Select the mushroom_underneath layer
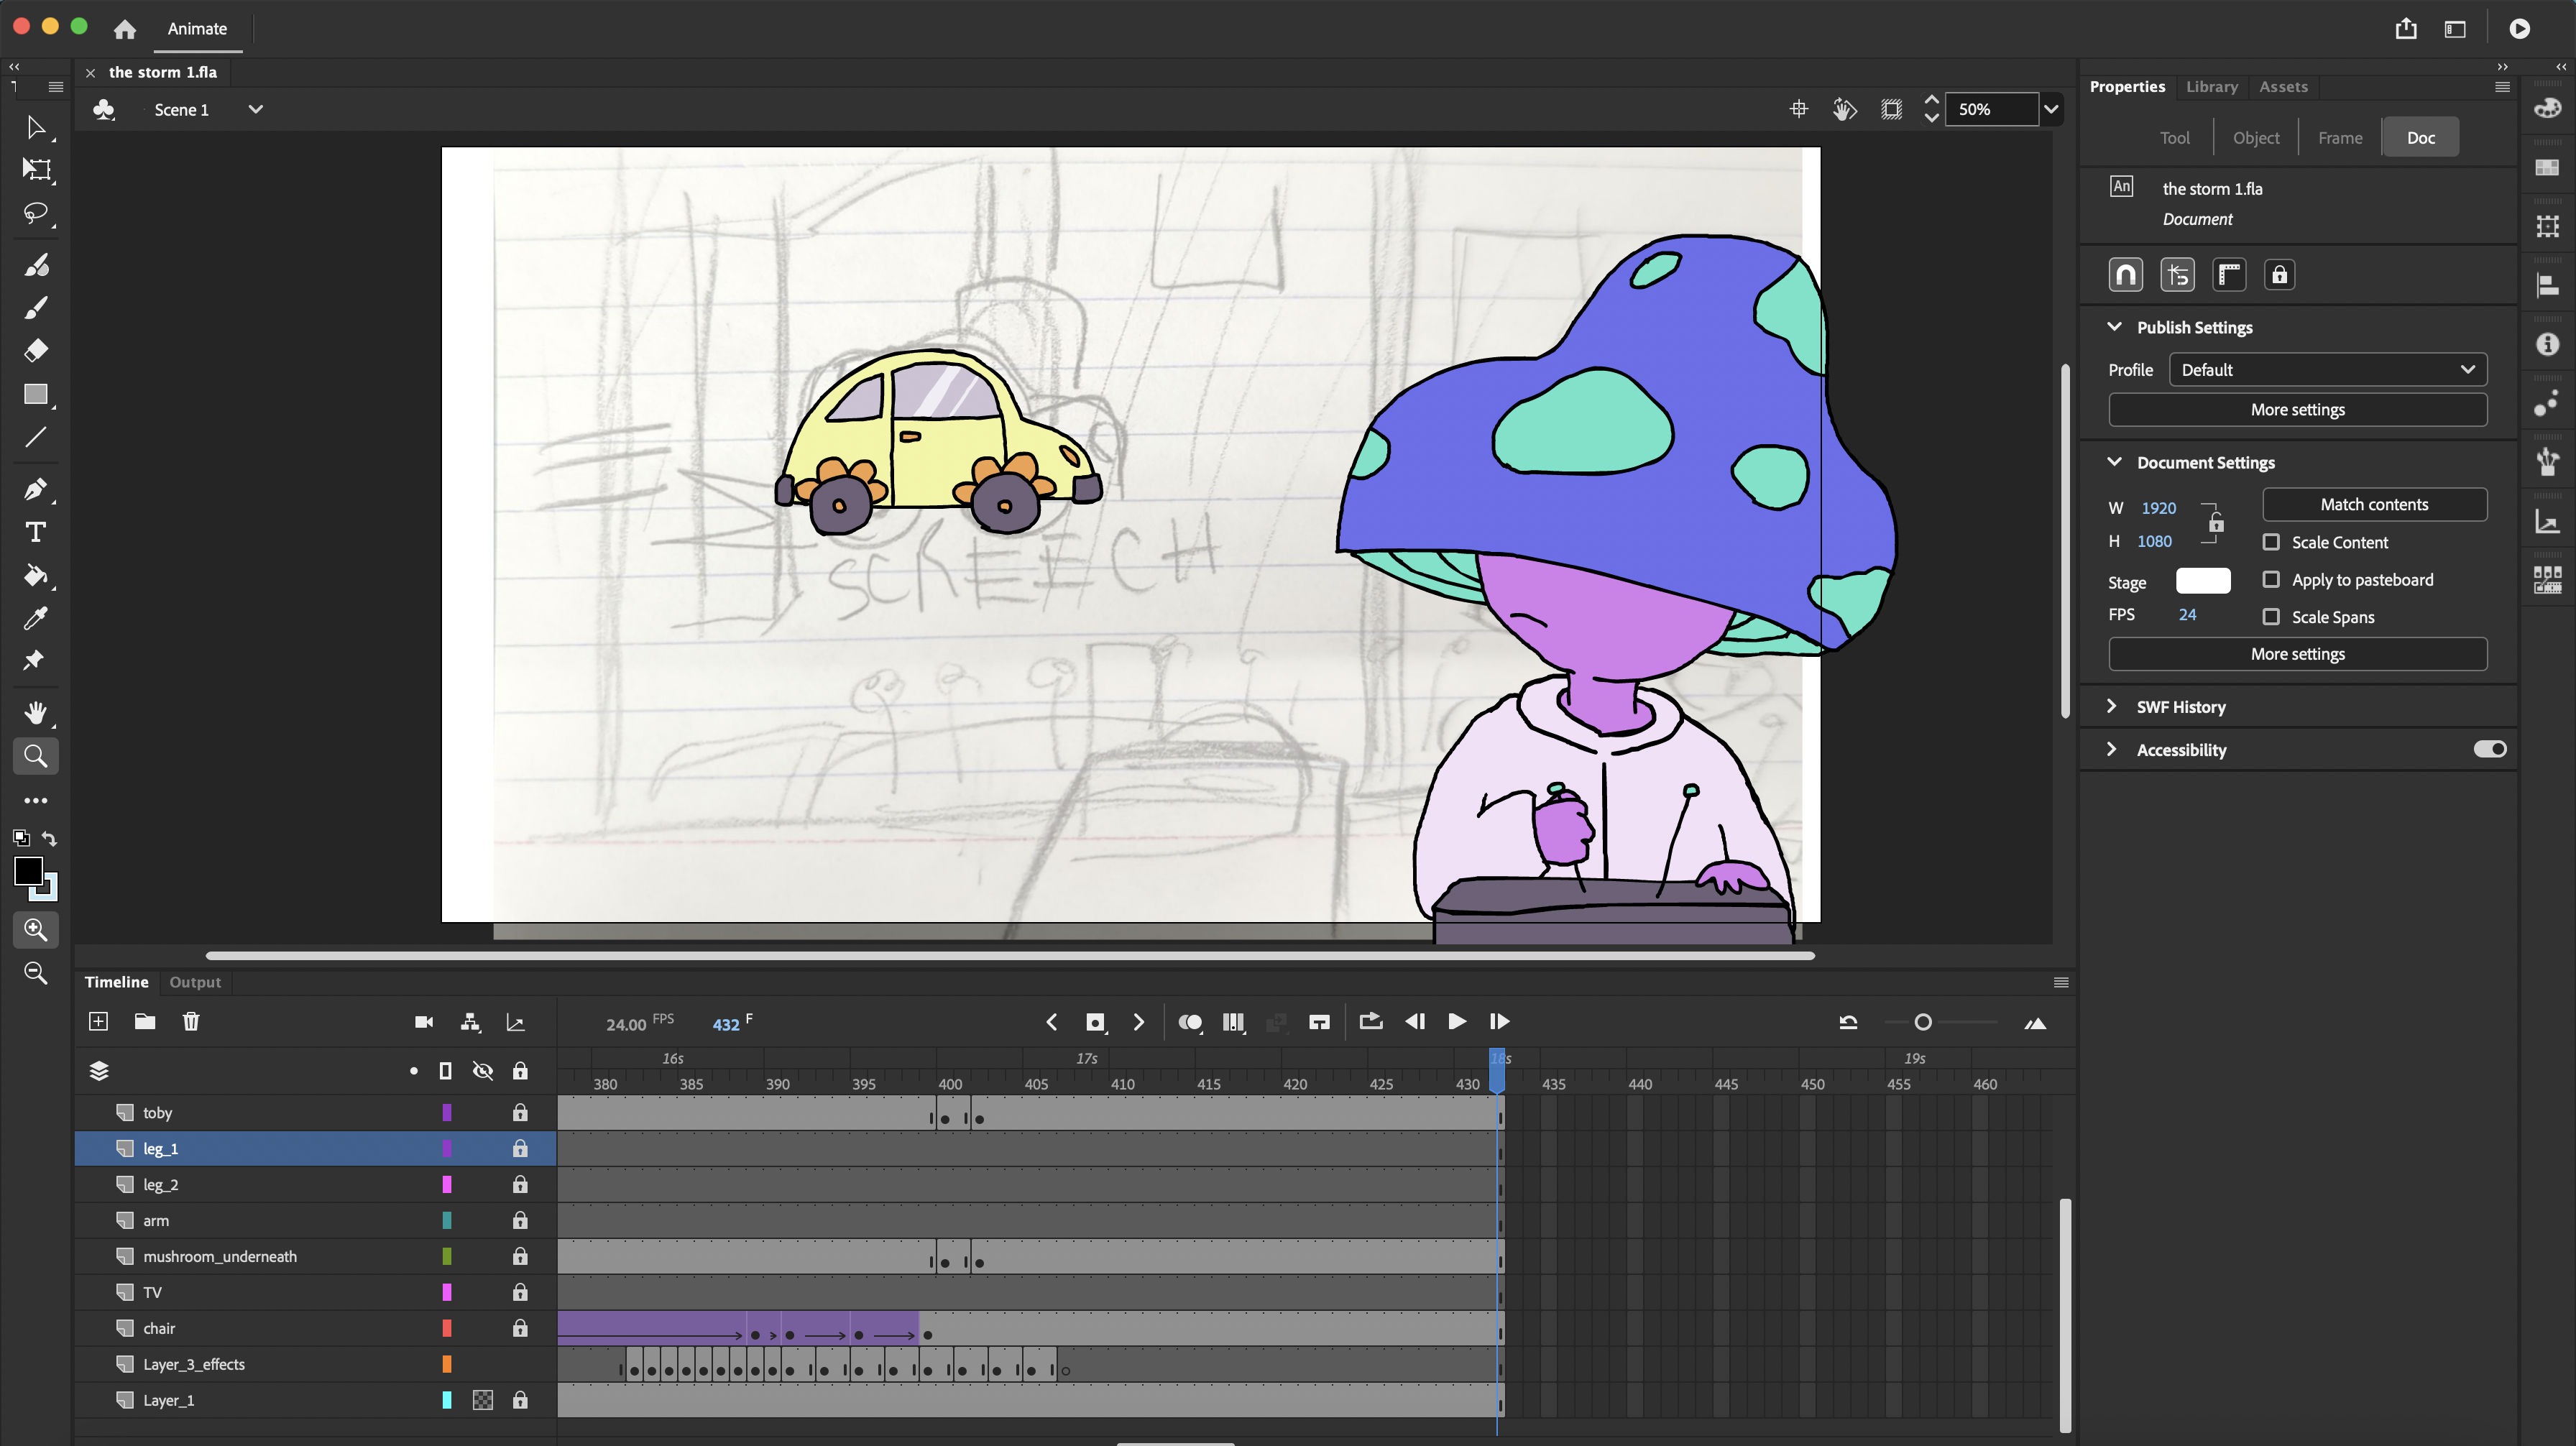Screen dimensions: 2576x1446 click(x=220, y=1256)
